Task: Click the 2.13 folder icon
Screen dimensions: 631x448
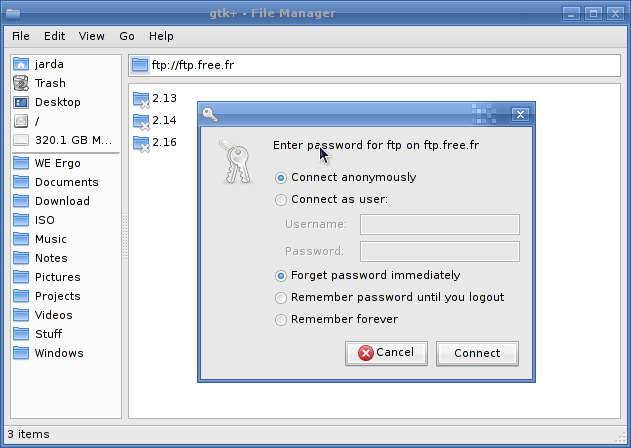Action: (141, 99)
